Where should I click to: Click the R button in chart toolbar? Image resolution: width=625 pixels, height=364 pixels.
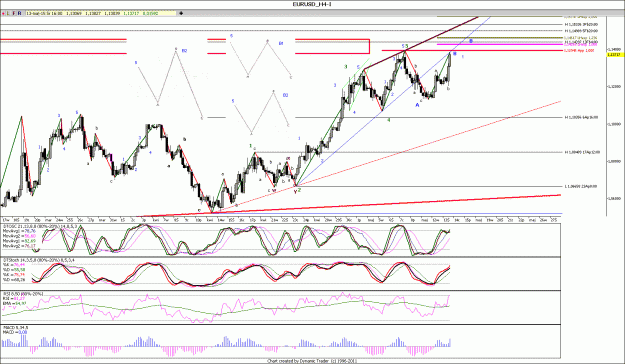pos(20,13)
